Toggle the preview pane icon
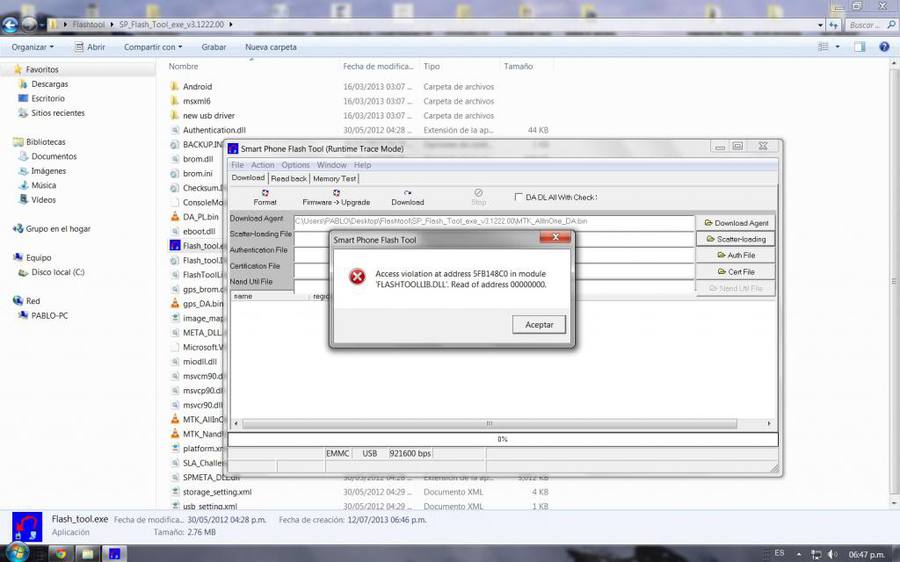Screen dimensions: 900x562 click(x=859, y=47)
